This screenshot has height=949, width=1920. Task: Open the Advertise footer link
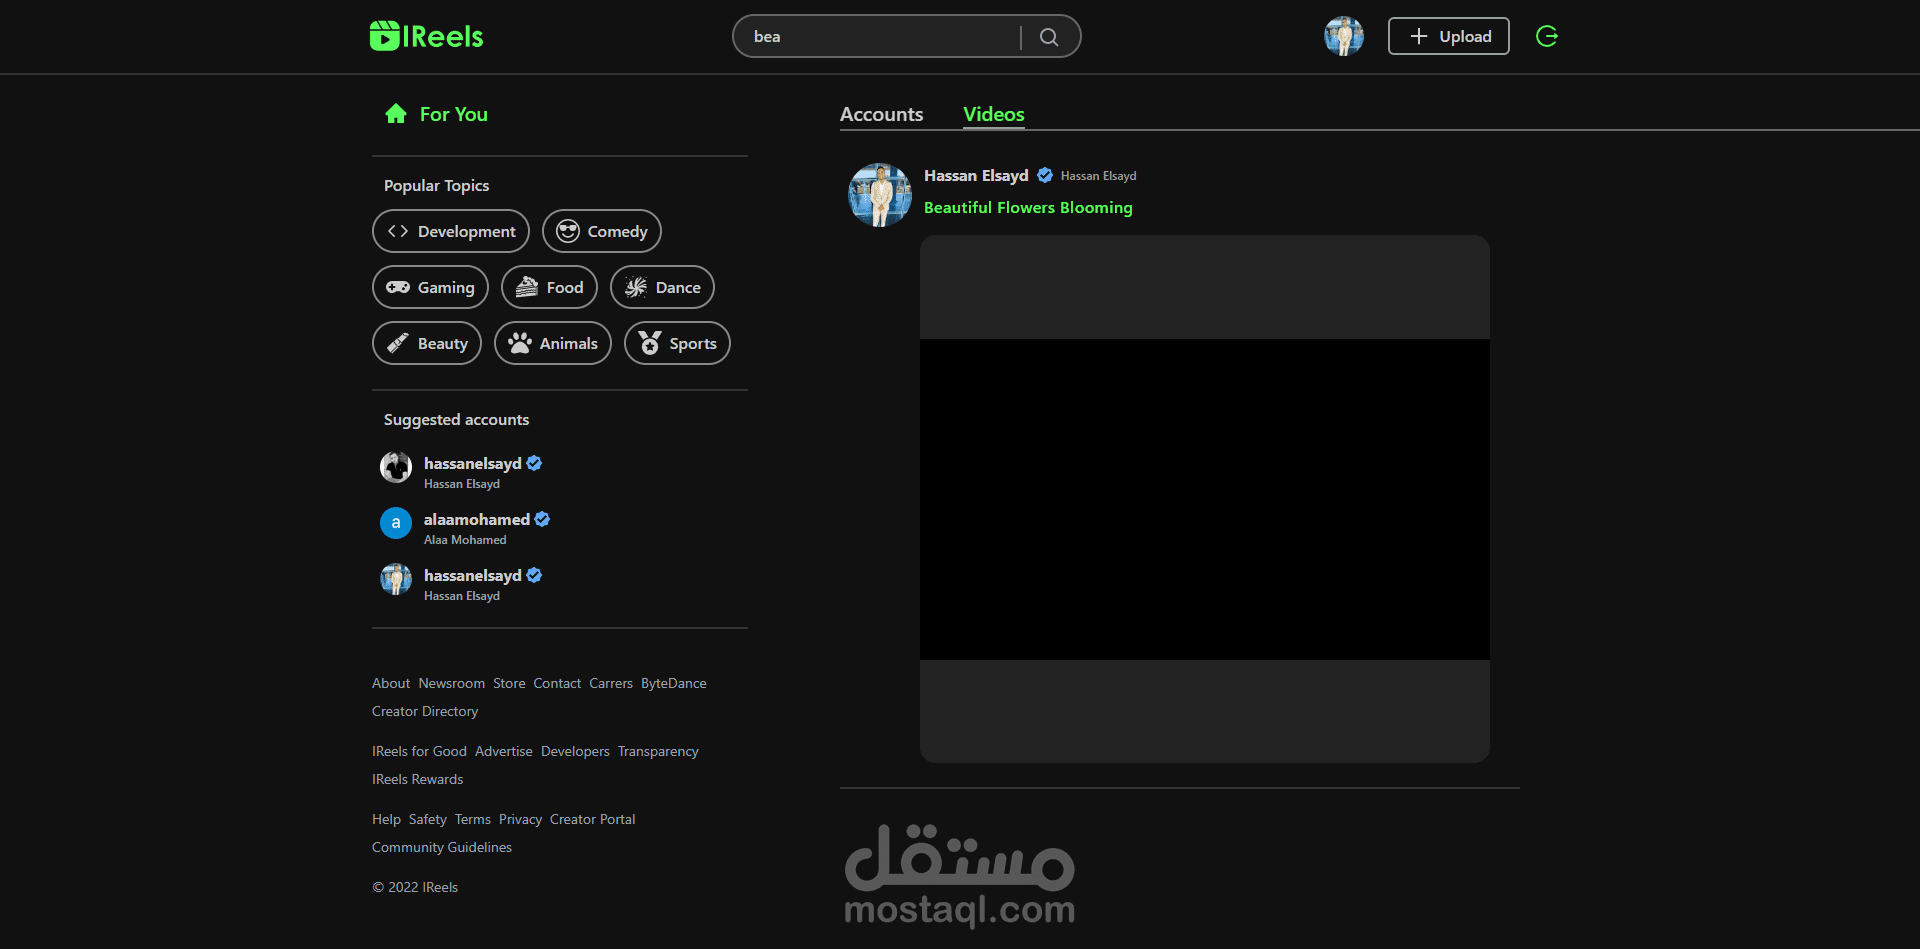coord(504,751)
